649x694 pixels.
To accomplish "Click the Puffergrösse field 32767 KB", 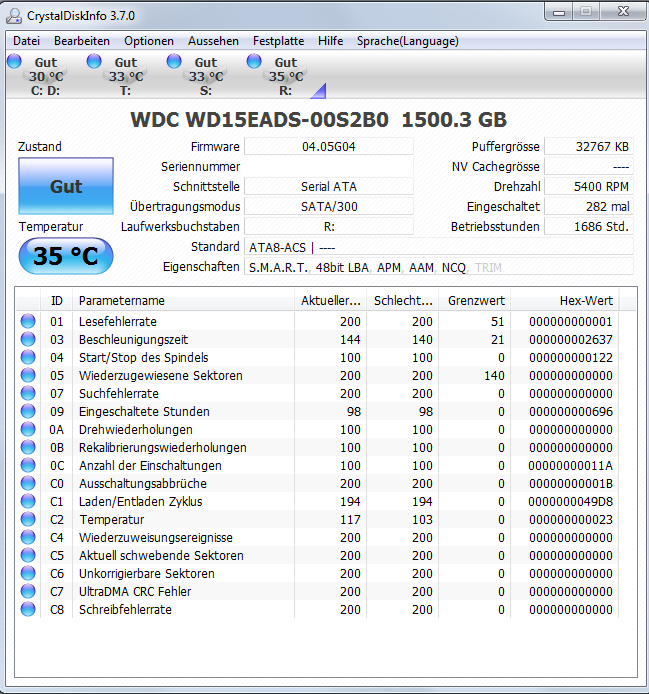I will (x=589, y=147).
